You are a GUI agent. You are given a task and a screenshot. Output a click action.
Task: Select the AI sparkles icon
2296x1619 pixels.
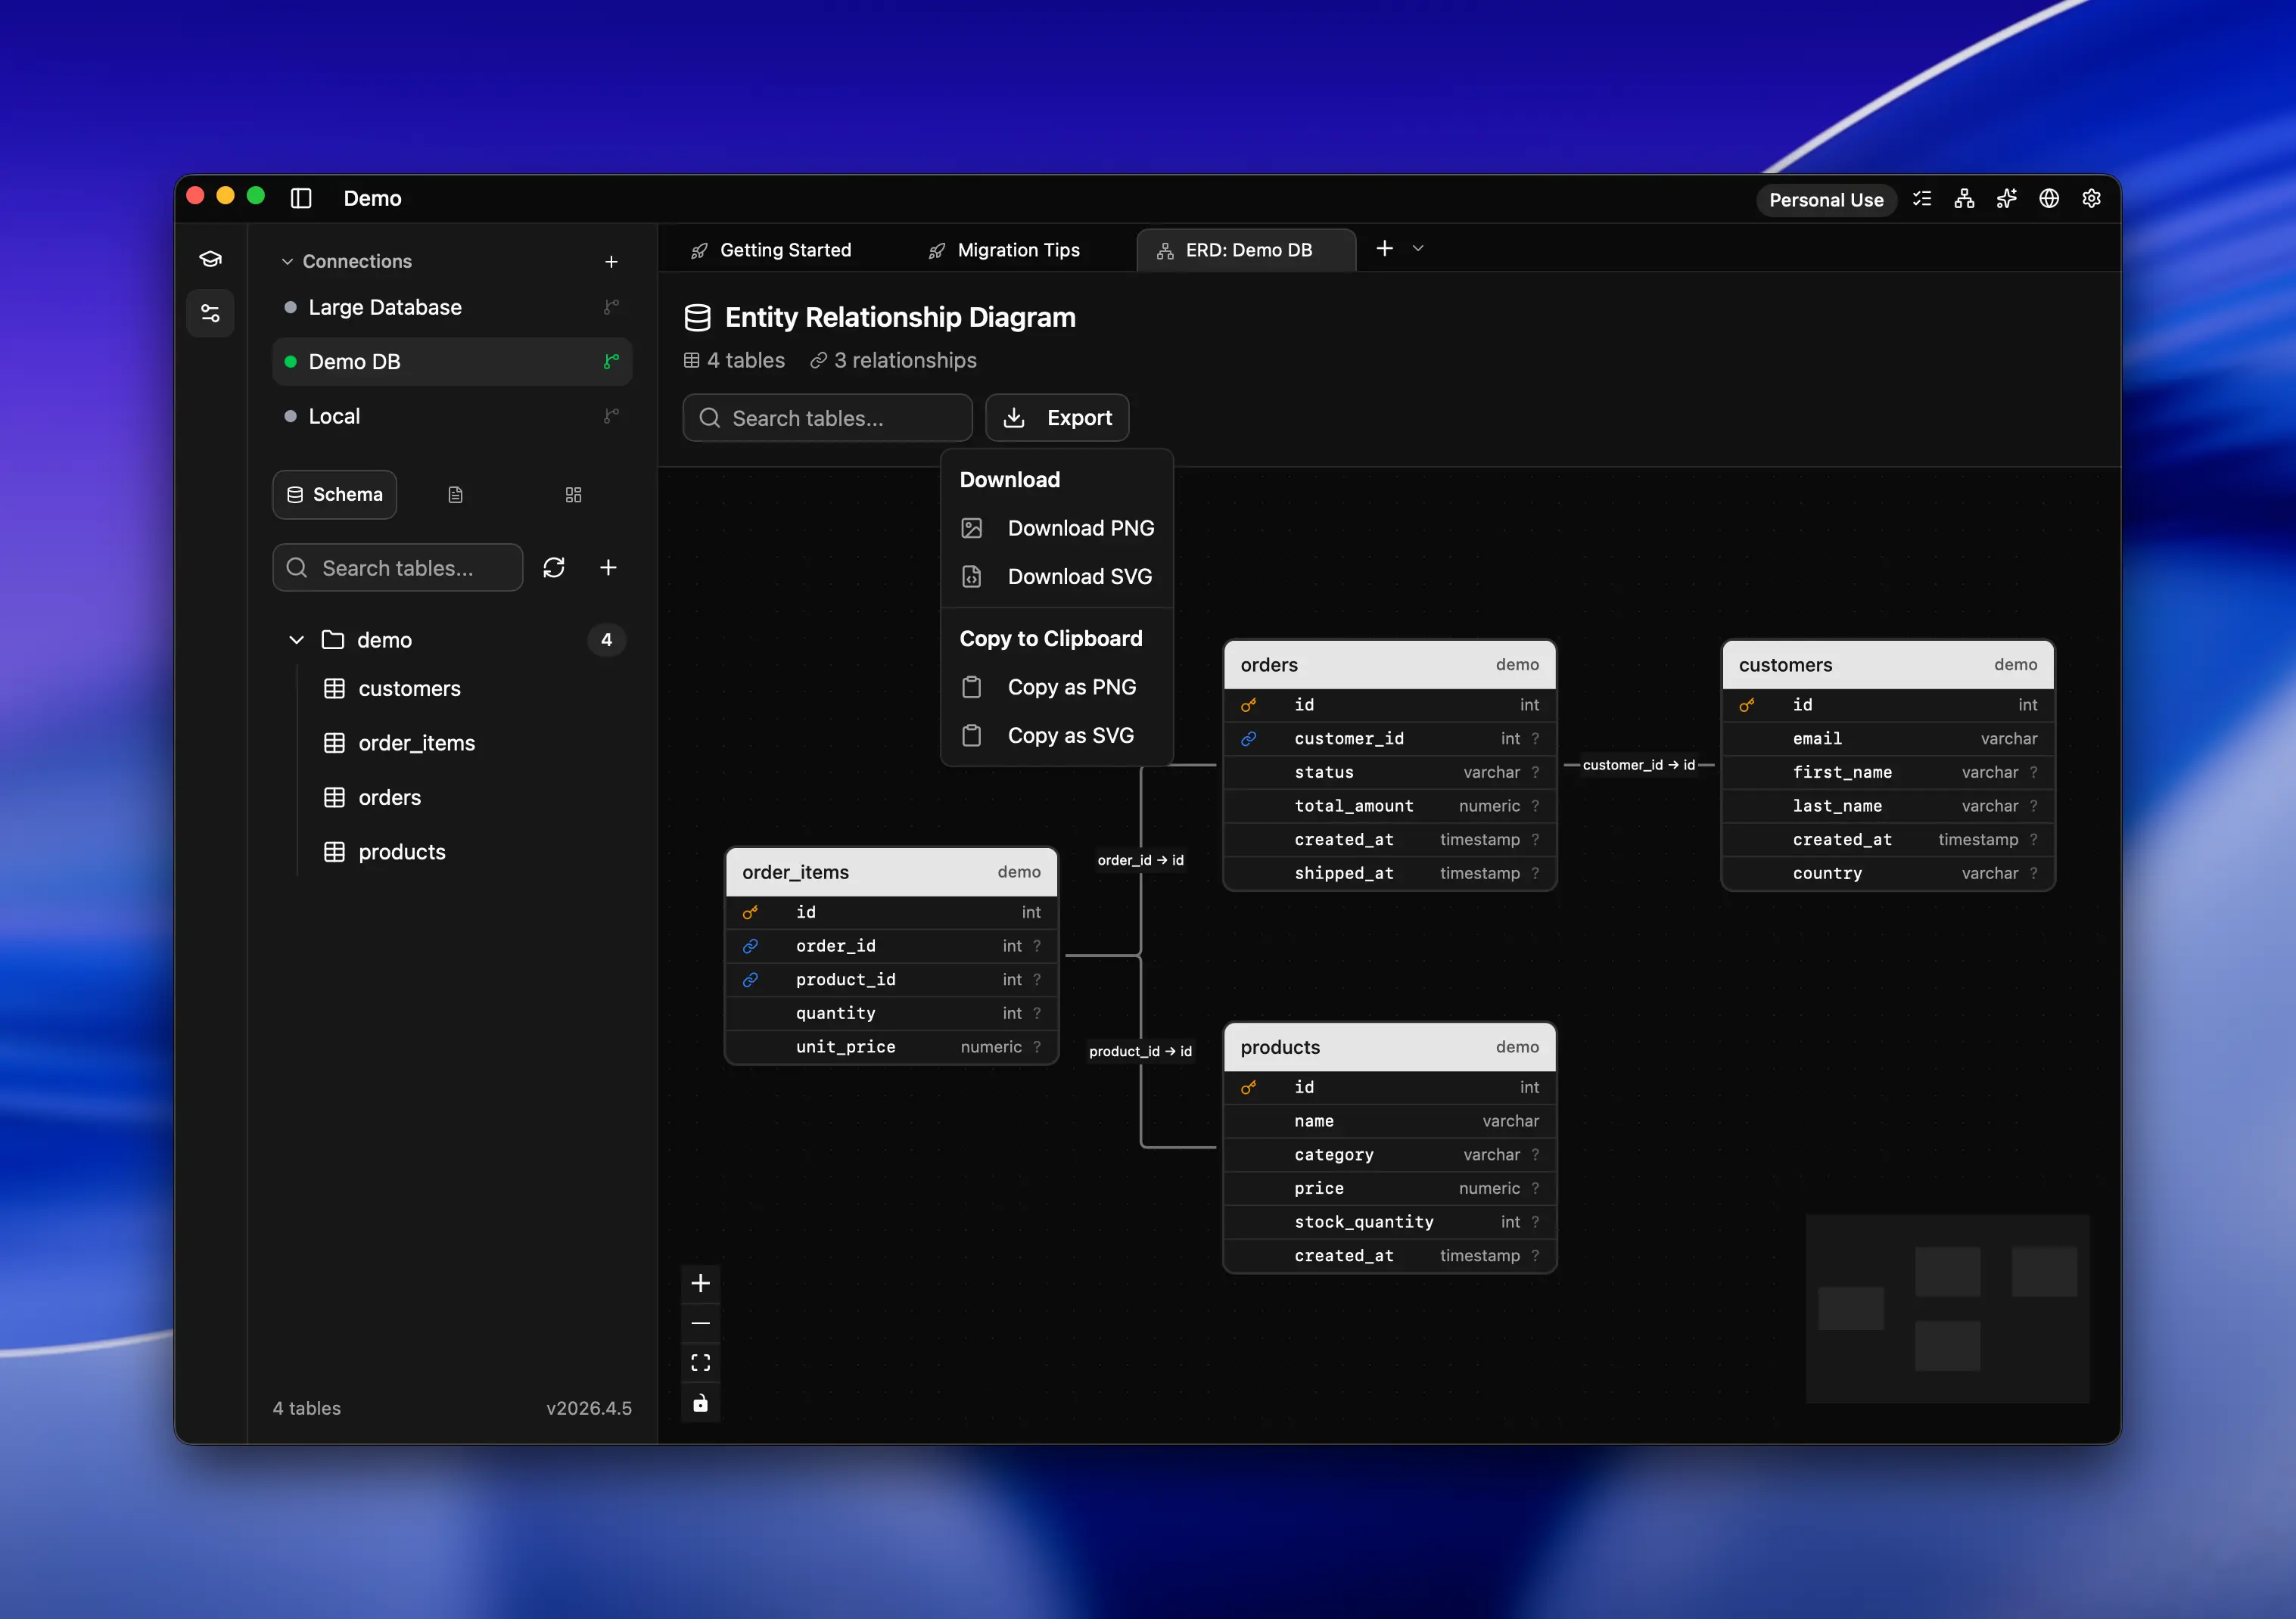2006,199
